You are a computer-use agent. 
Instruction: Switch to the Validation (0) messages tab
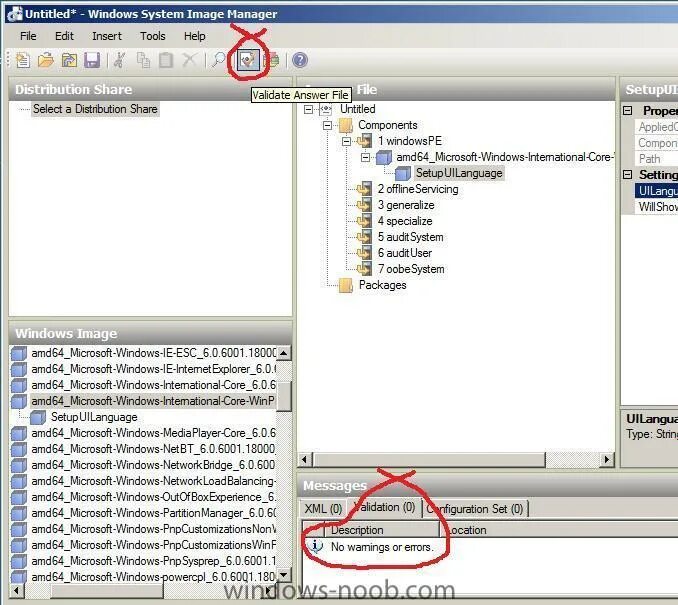tap(384, 507)
